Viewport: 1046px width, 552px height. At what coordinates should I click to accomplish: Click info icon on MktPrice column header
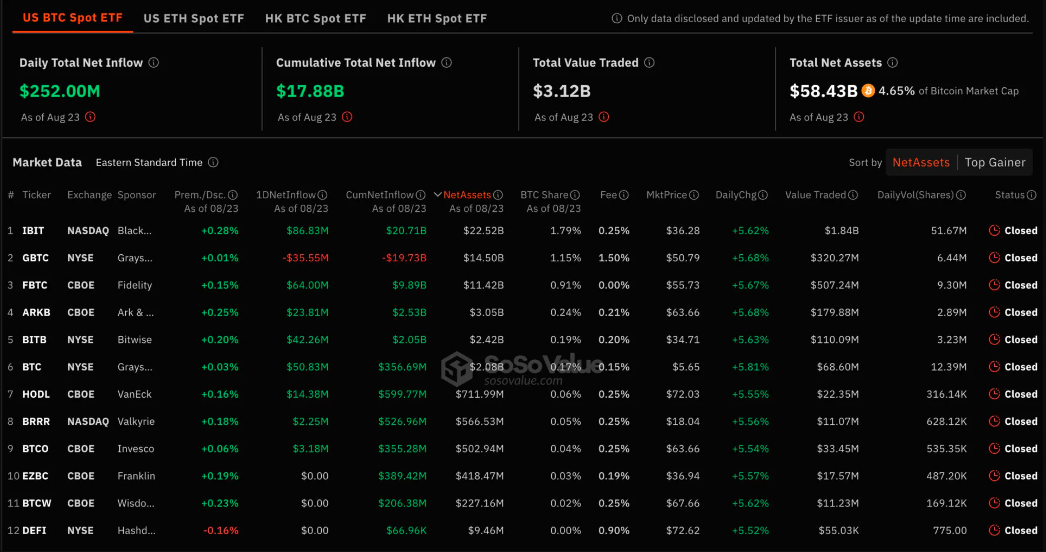pyautogui.click(x=694, y=195)
